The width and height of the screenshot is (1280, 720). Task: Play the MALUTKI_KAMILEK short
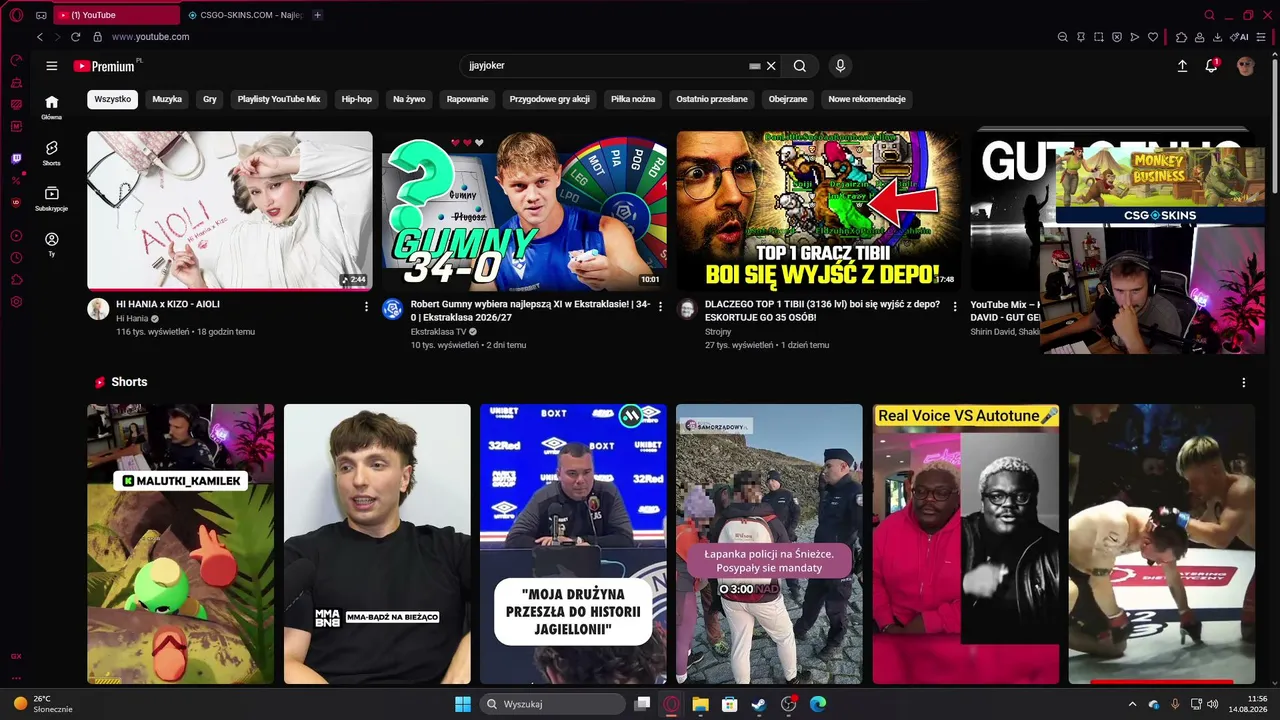coord(180,544)
